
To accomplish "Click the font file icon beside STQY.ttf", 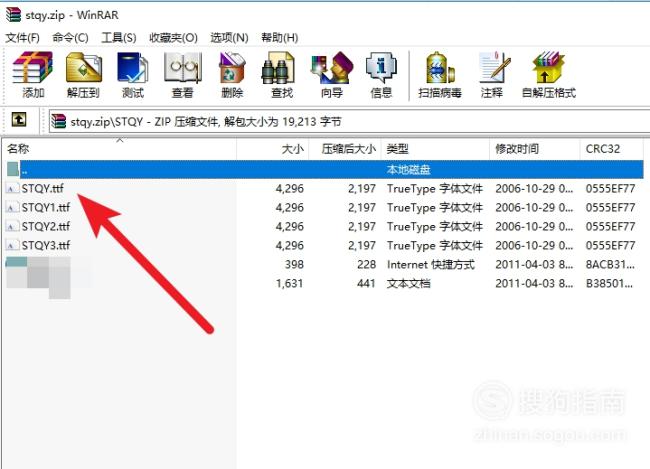I will 12,189.
